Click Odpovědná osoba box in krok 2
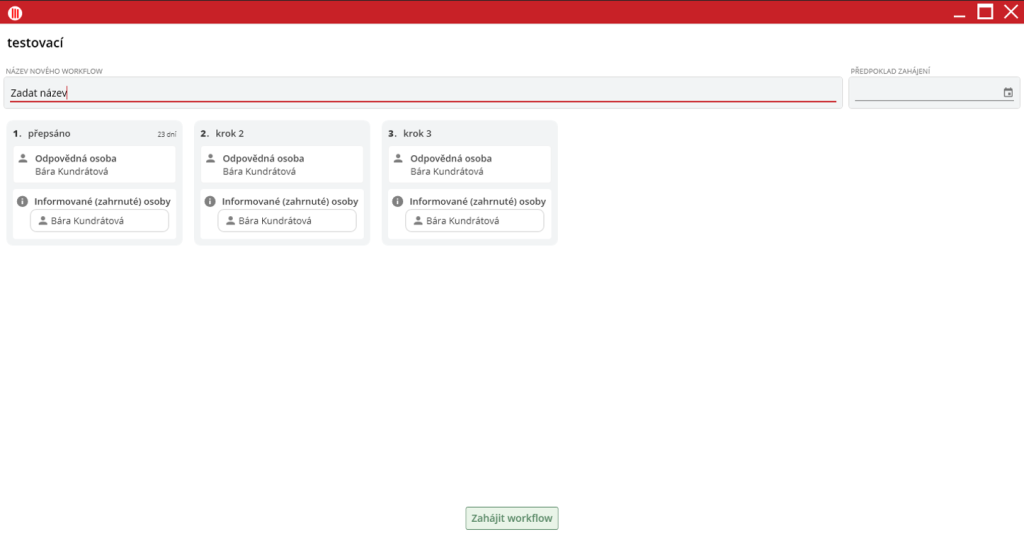Viewport: 1024px width, 534px height. 282,165
